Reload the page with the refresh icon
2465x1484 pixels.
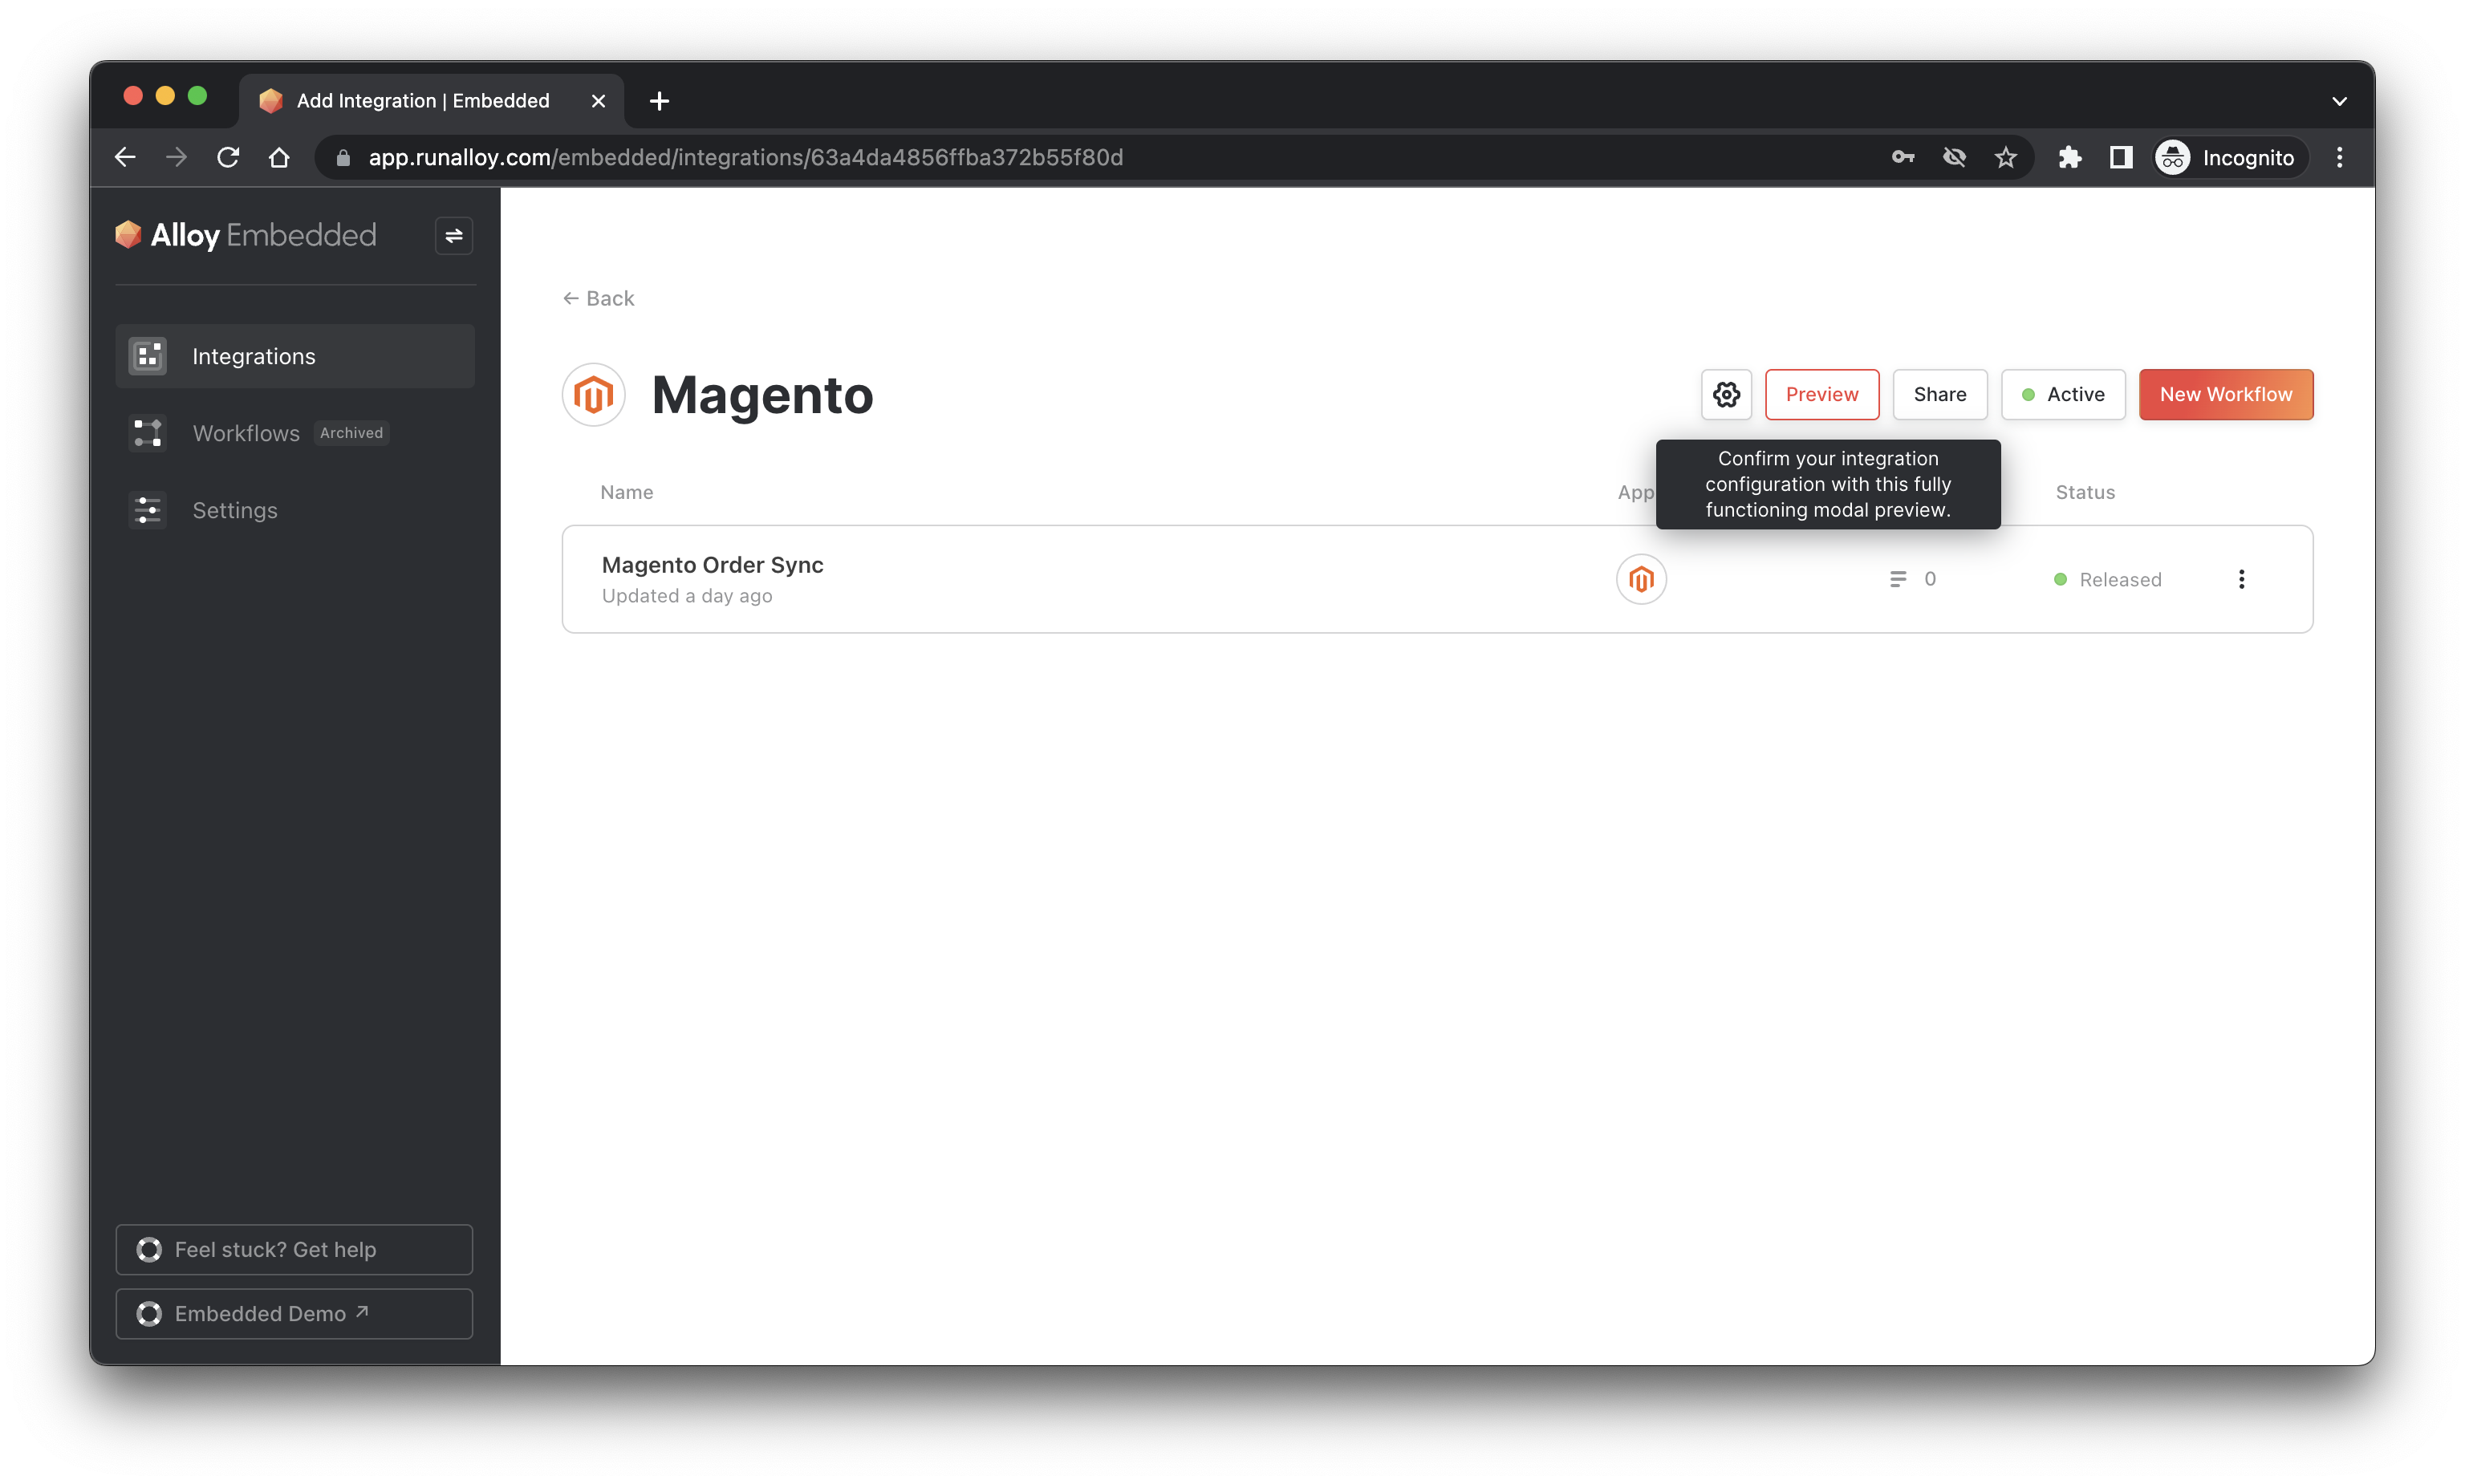228,157
